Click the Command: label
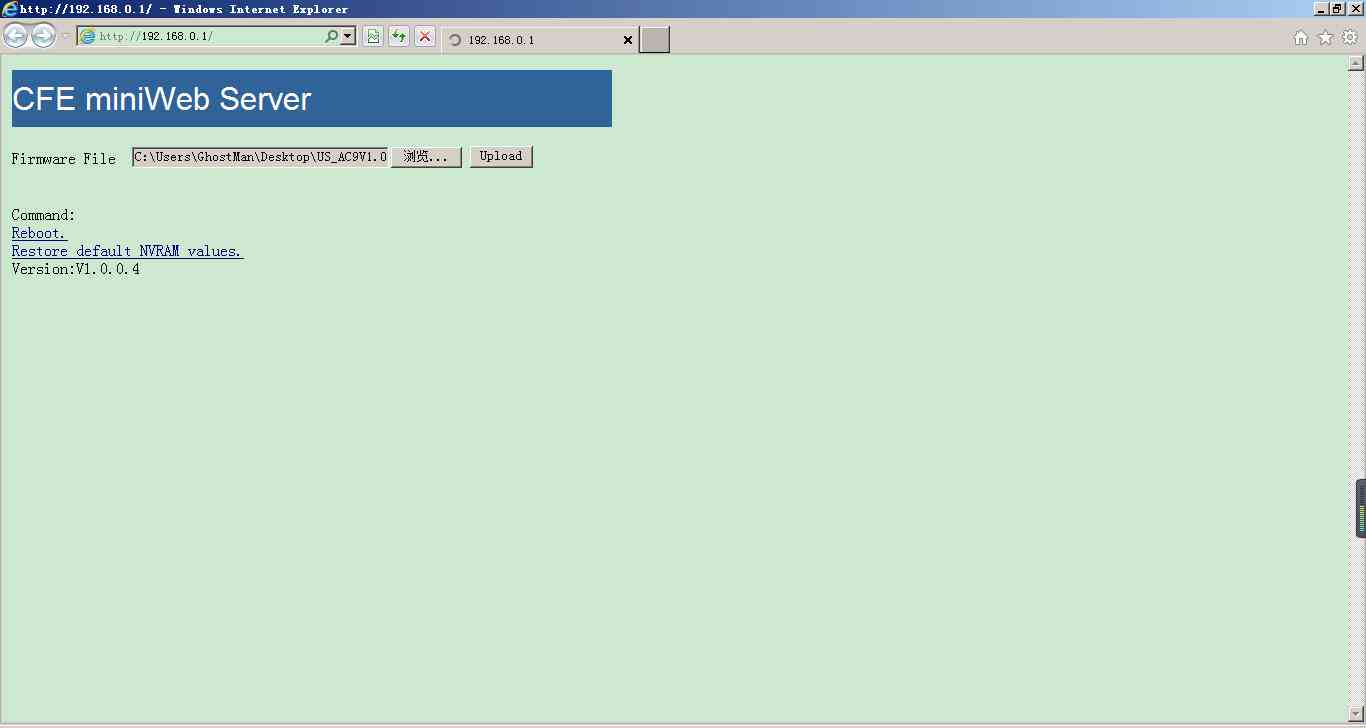1366x728 pixels. coord(44,215)
